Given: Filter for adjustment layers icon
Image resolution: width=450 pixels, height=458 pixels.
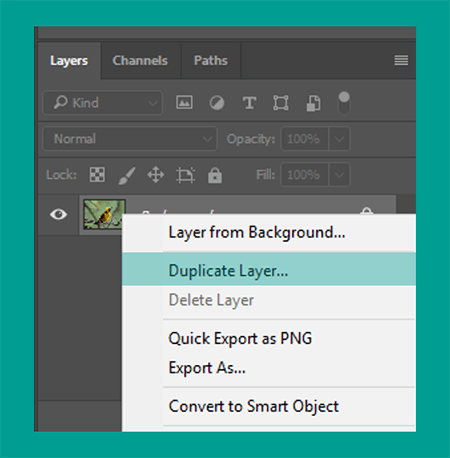Looking at the screenshot, I should [x=217, y=103].
